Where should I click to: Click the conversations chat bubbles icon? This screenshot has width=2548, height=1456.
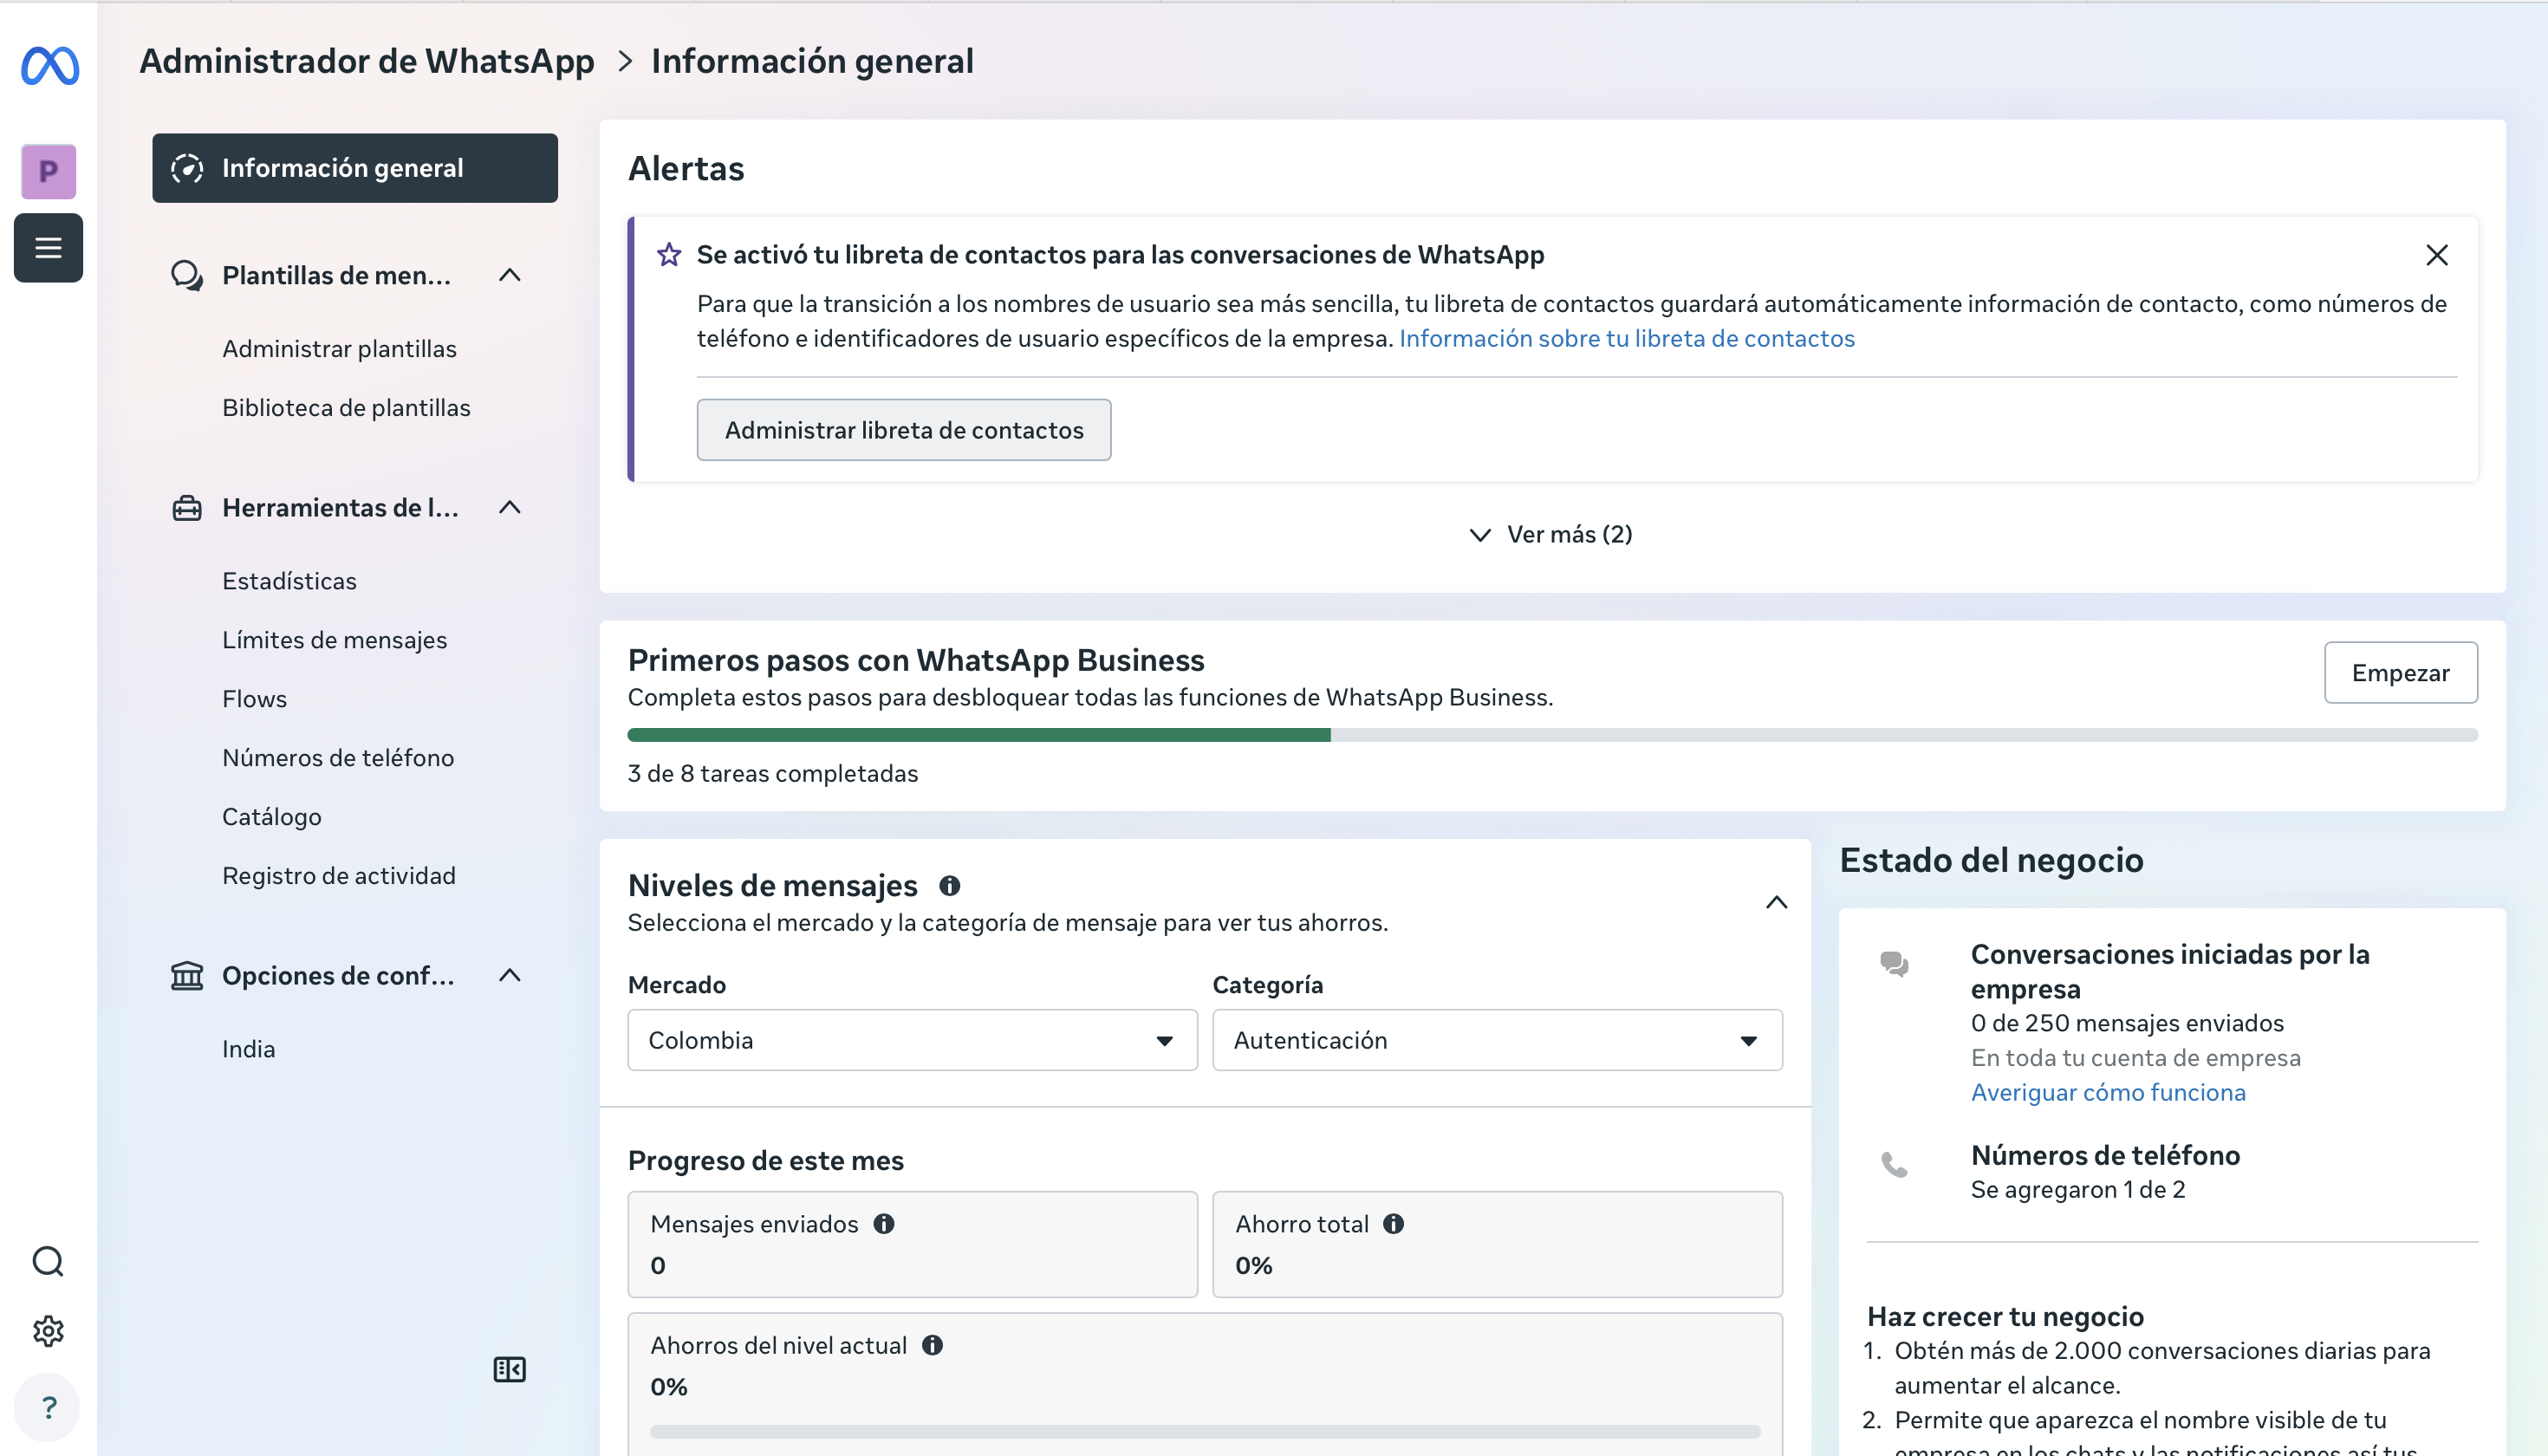(1894, 964)
